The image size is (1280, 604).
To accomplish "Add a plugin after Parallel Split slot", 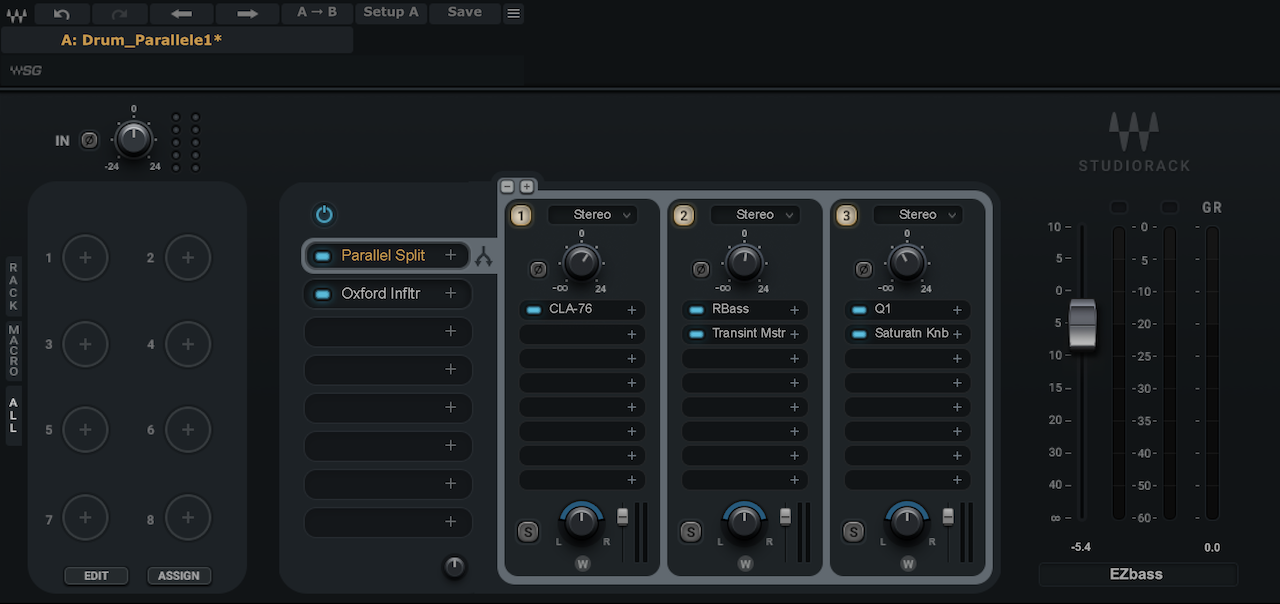I will click(451, 255).
